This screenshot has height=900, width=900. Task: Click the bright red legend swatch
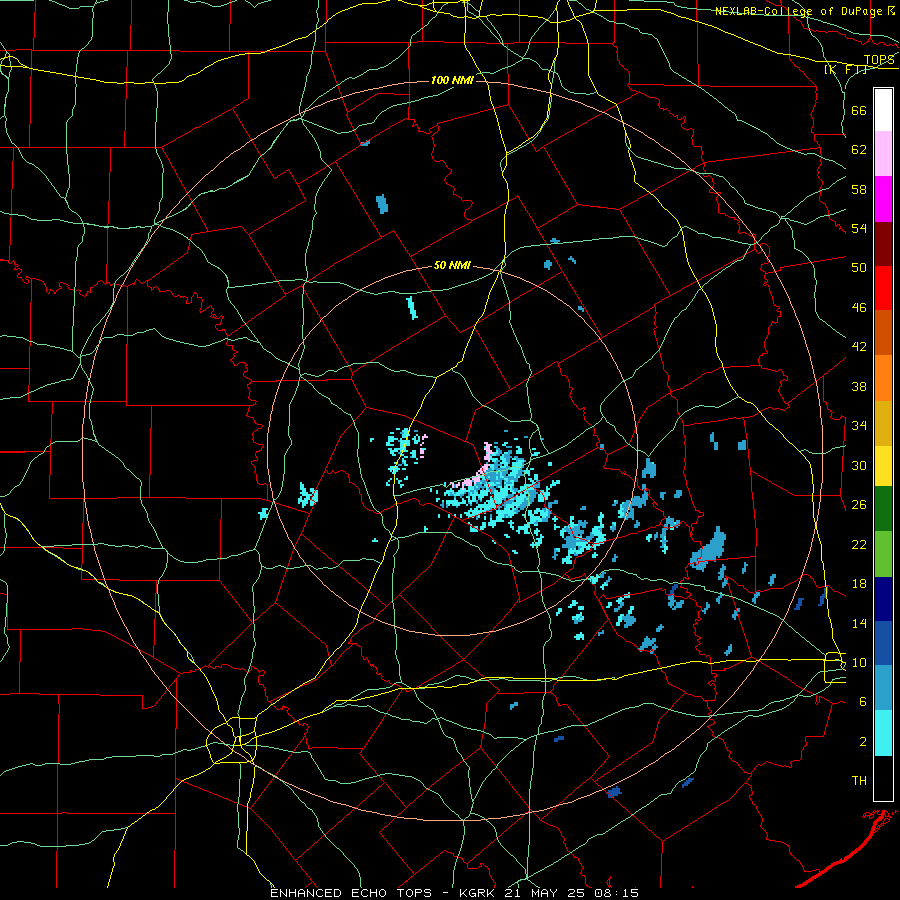coord(883,288)
